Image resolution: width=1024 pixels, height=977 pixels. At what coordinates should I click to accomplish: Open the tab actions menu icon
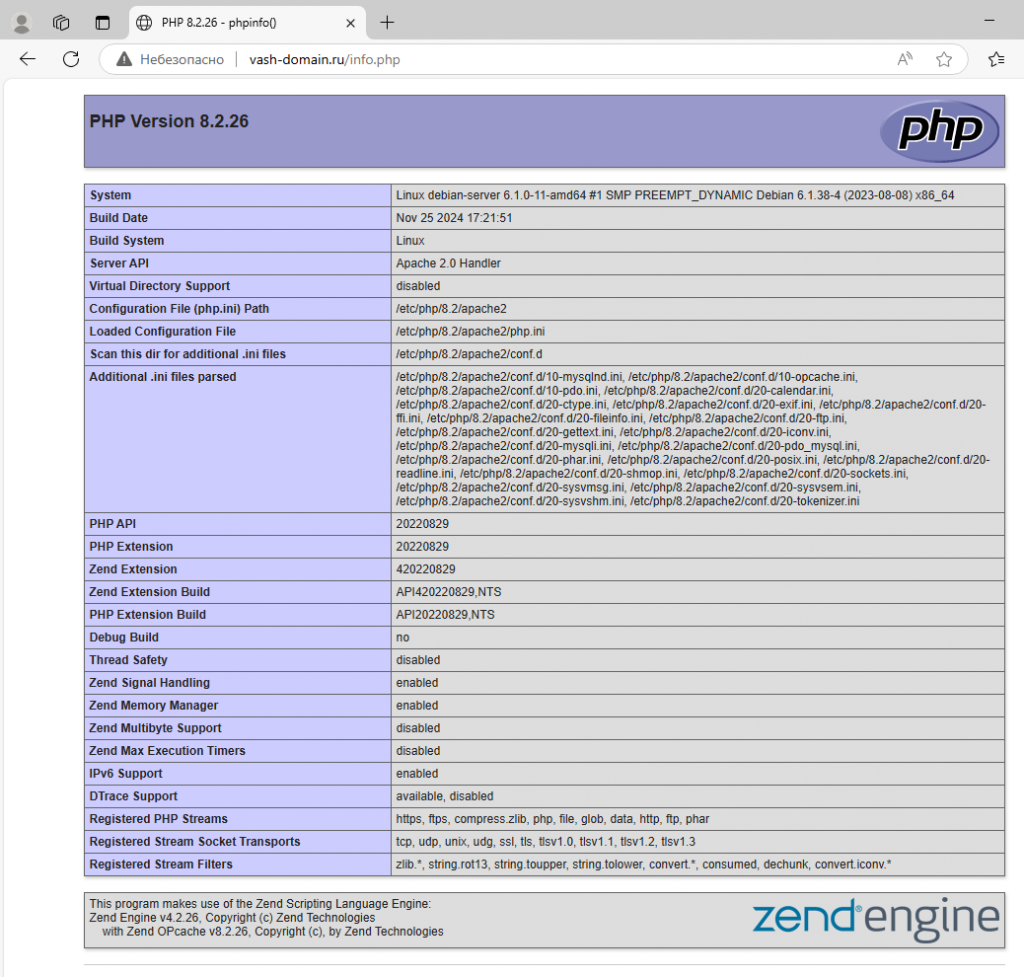click(103, 23)
